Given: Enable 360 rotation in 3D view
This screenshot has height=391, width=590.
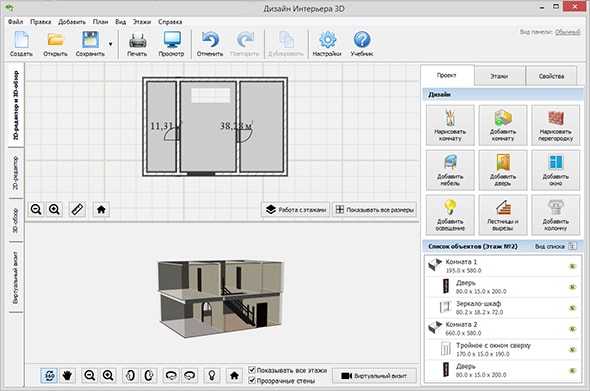Looking at the screenshot, I should click(x=49, y=375).
